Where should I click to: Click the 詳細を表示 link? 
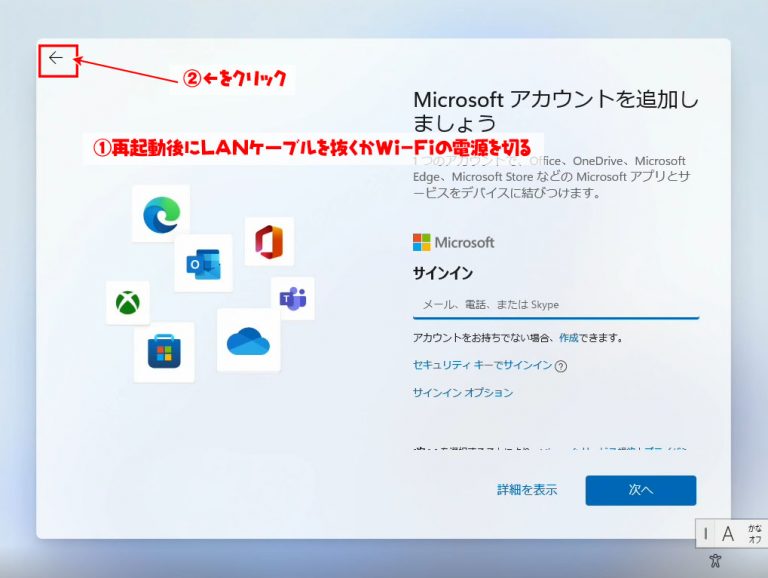527,489
